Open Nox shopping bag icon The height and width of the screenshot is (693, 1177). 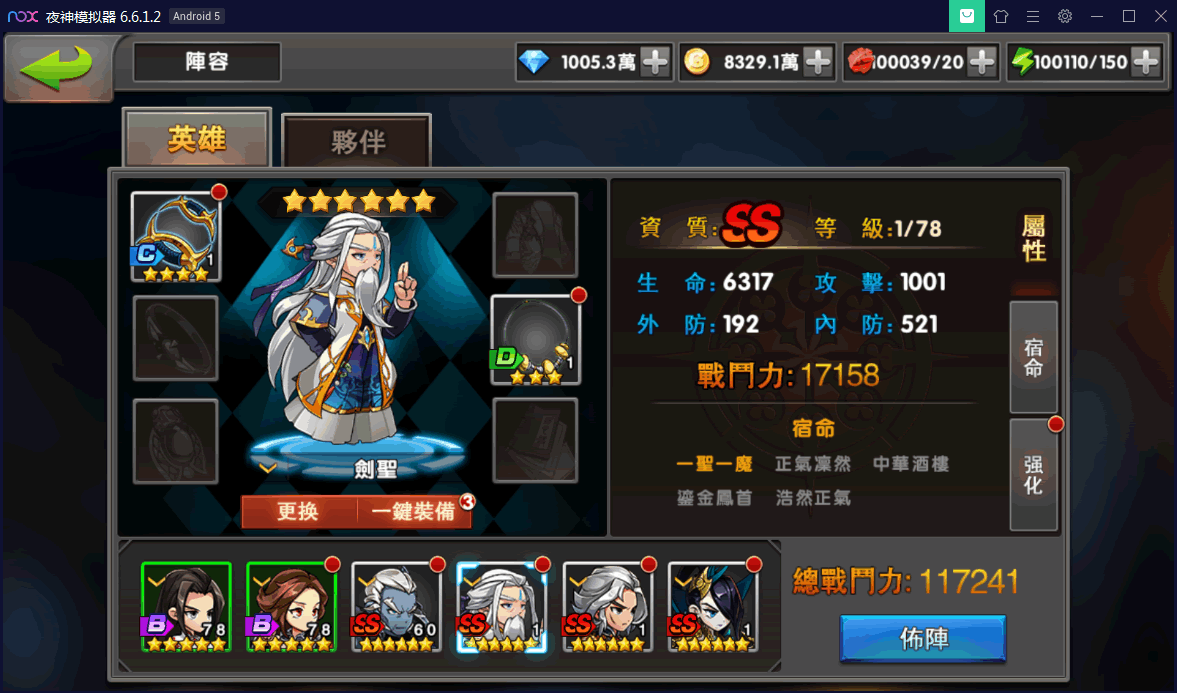coord(967,16)
